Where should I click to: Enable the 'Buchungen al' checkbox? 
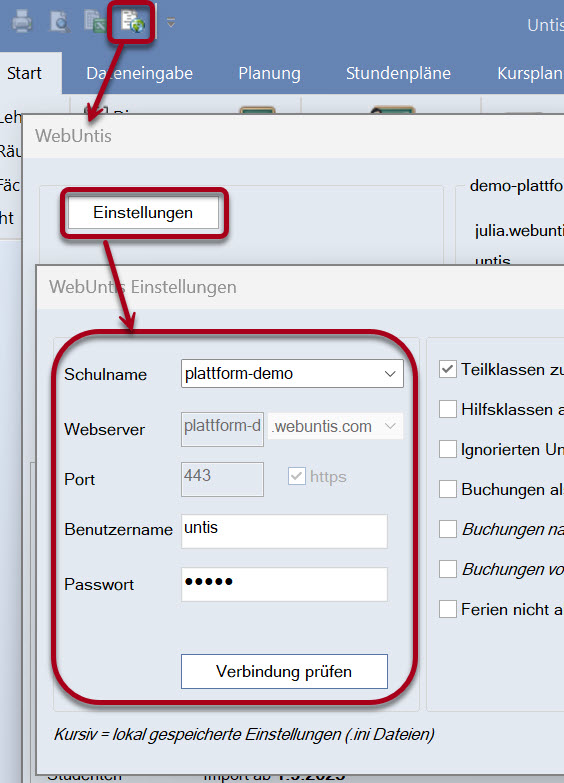click(448, 489)
